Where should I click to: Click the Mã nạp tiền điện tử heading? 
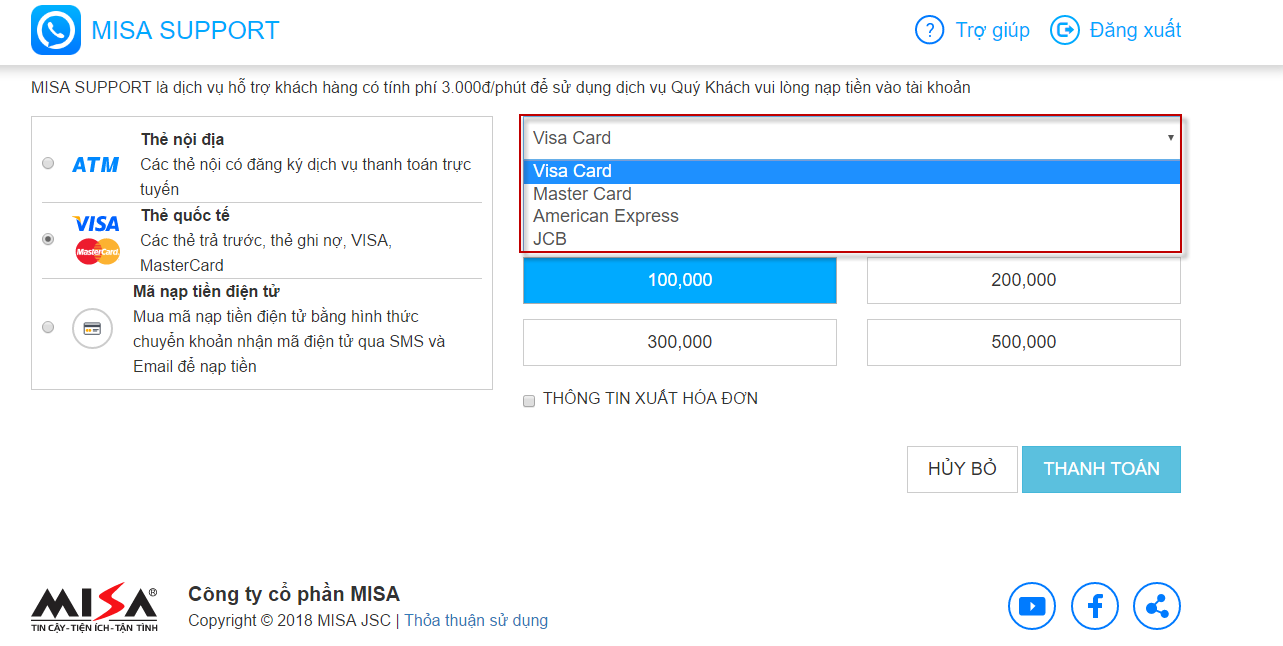click(x=206, y=291)
